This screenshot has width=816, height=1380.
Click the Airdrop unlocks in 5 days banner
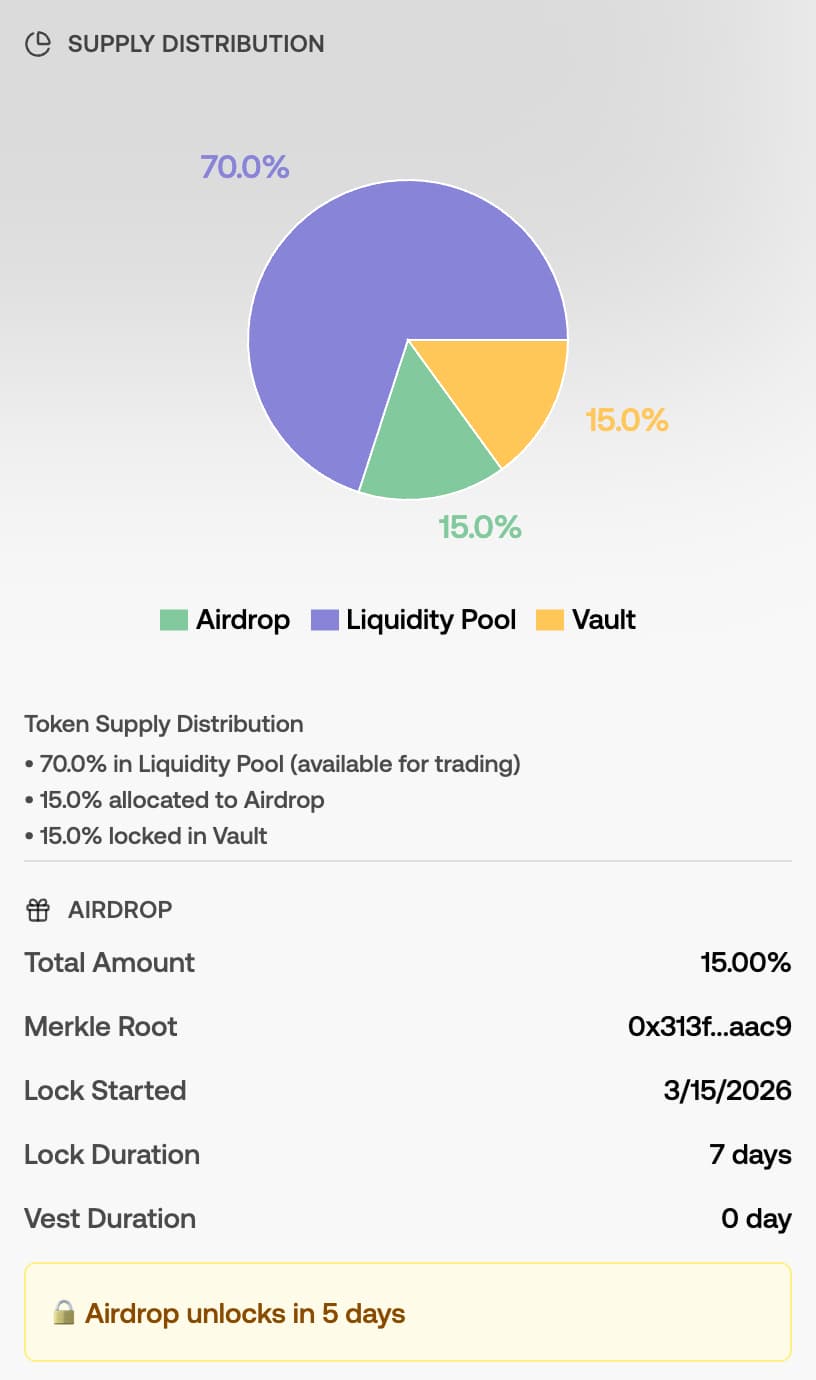click(407, 1312)
